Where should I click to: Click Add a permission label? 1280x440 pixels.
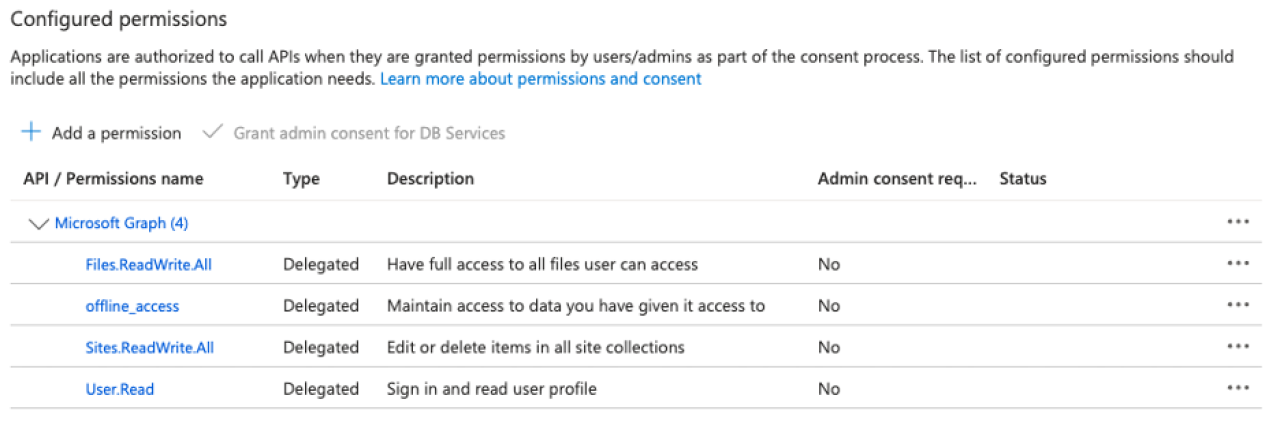[x=117, y=133]
